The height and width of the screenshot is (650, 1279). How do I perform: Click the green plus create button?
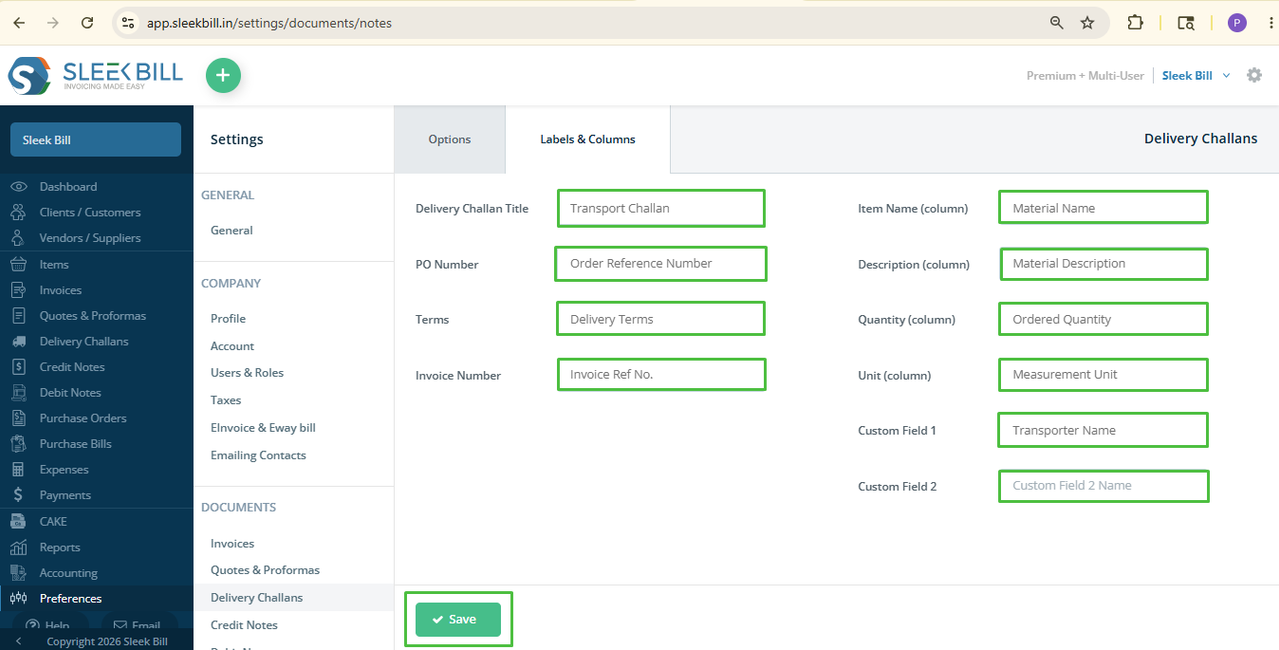pos(223,75)
